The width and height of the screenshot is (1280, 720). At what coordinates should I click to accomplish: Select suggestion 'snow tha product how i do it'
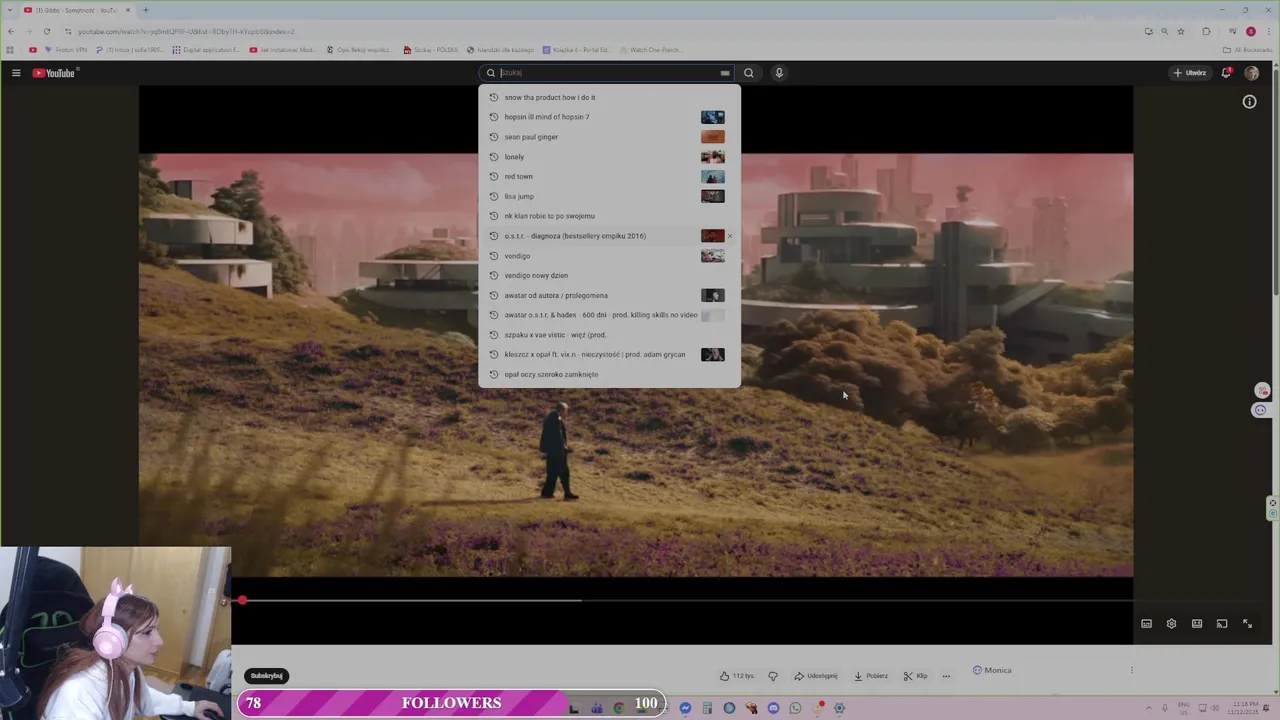pyautogui.click(x=609, y=97)
